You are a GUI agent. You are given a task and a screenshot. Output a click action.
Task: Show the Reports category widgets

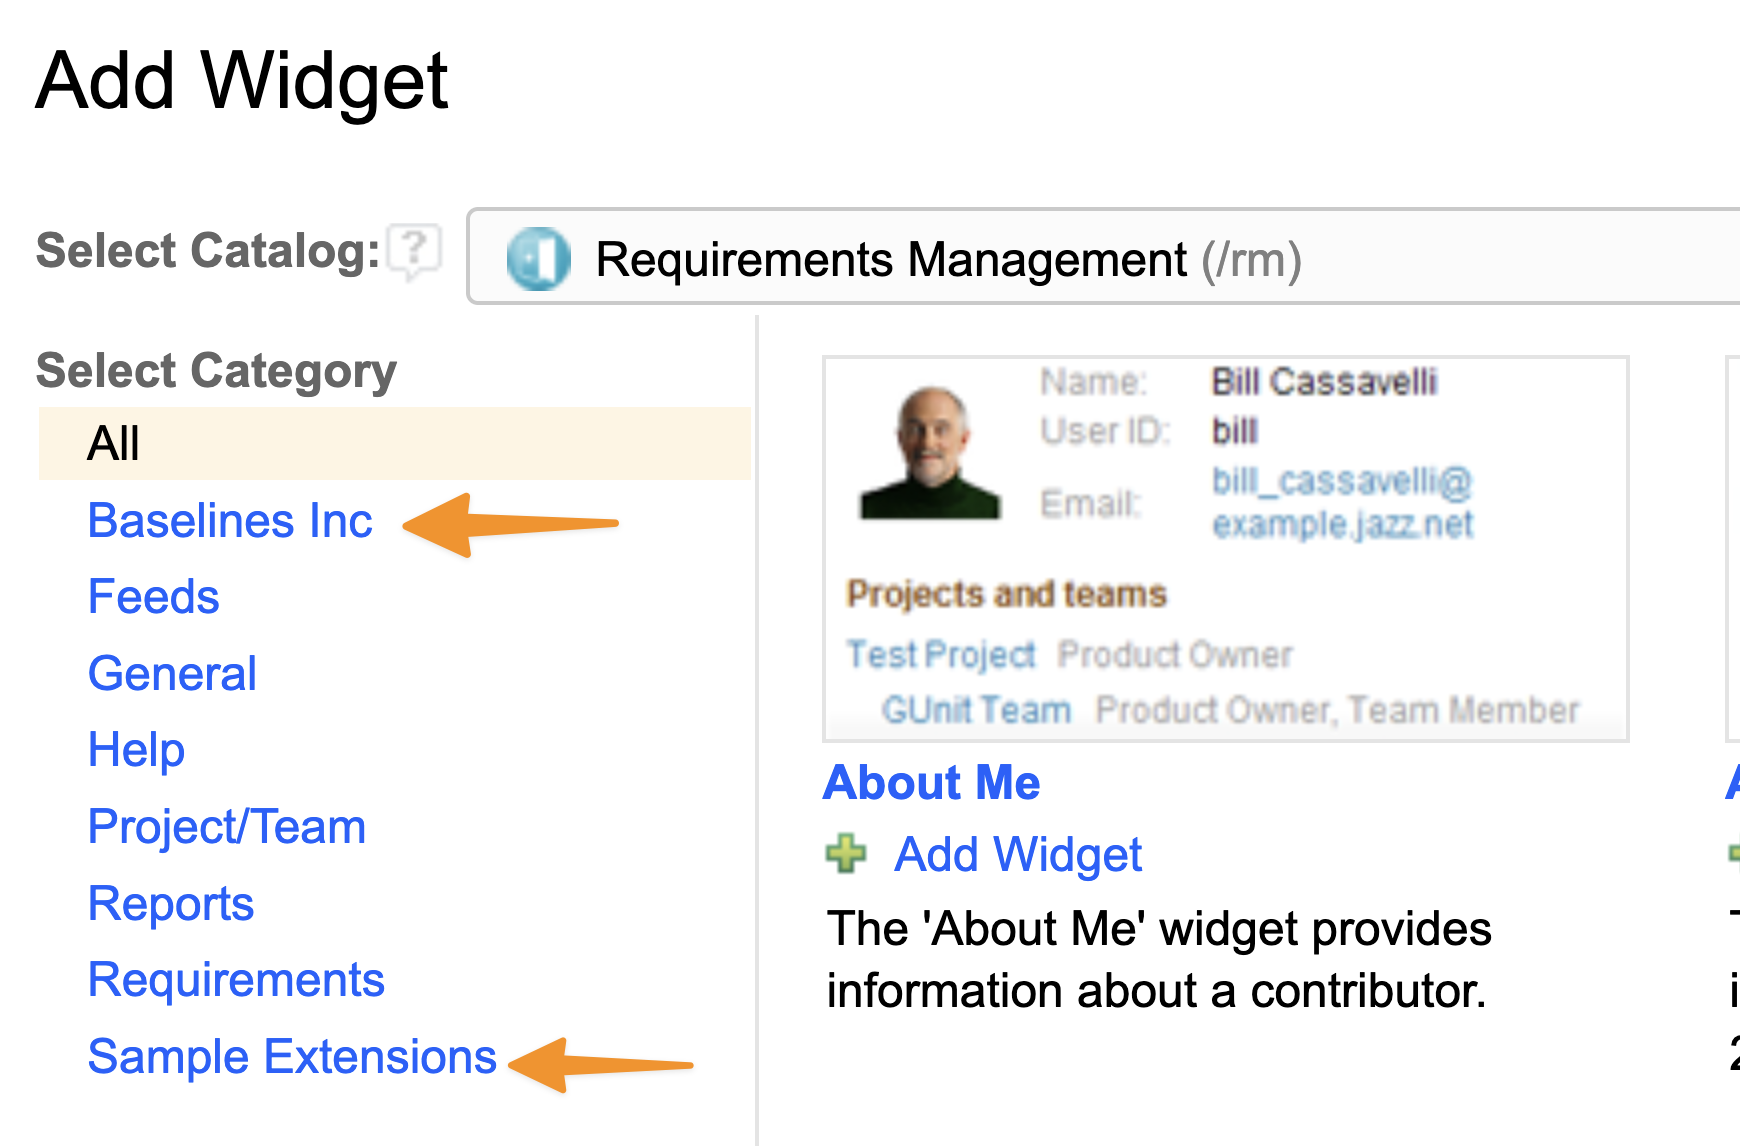pos(171,904)
